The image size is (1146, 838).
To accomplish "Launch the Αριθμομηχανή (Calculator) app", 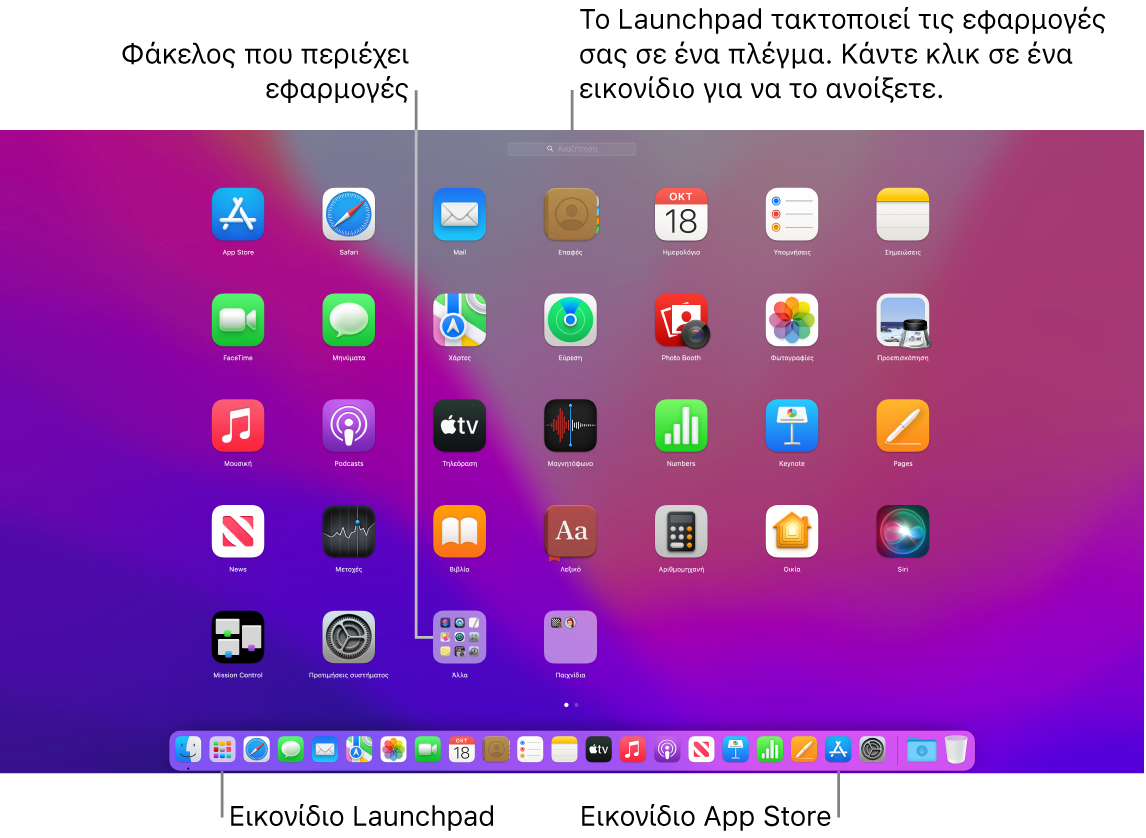I will point(680,531).
